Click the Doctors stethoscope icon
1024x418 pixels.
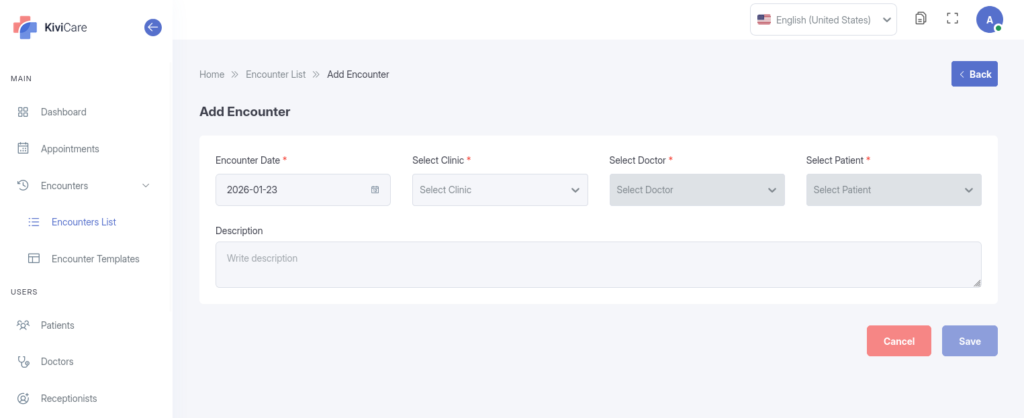pos(23,361)
